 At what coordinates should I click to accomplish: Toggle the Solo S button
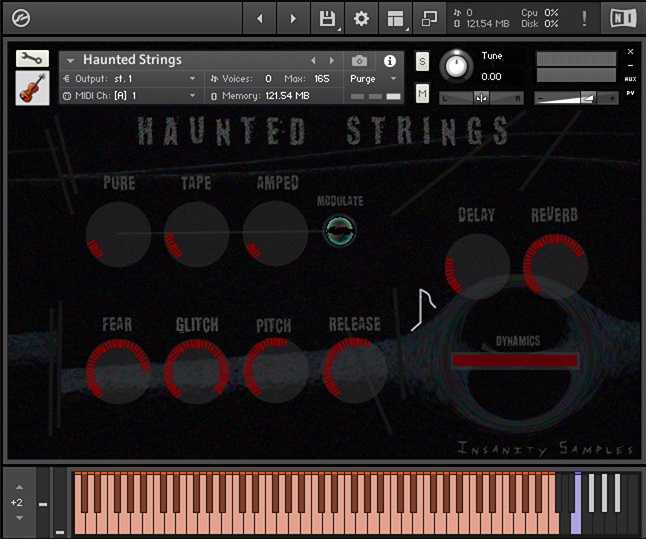coord(422,61)
